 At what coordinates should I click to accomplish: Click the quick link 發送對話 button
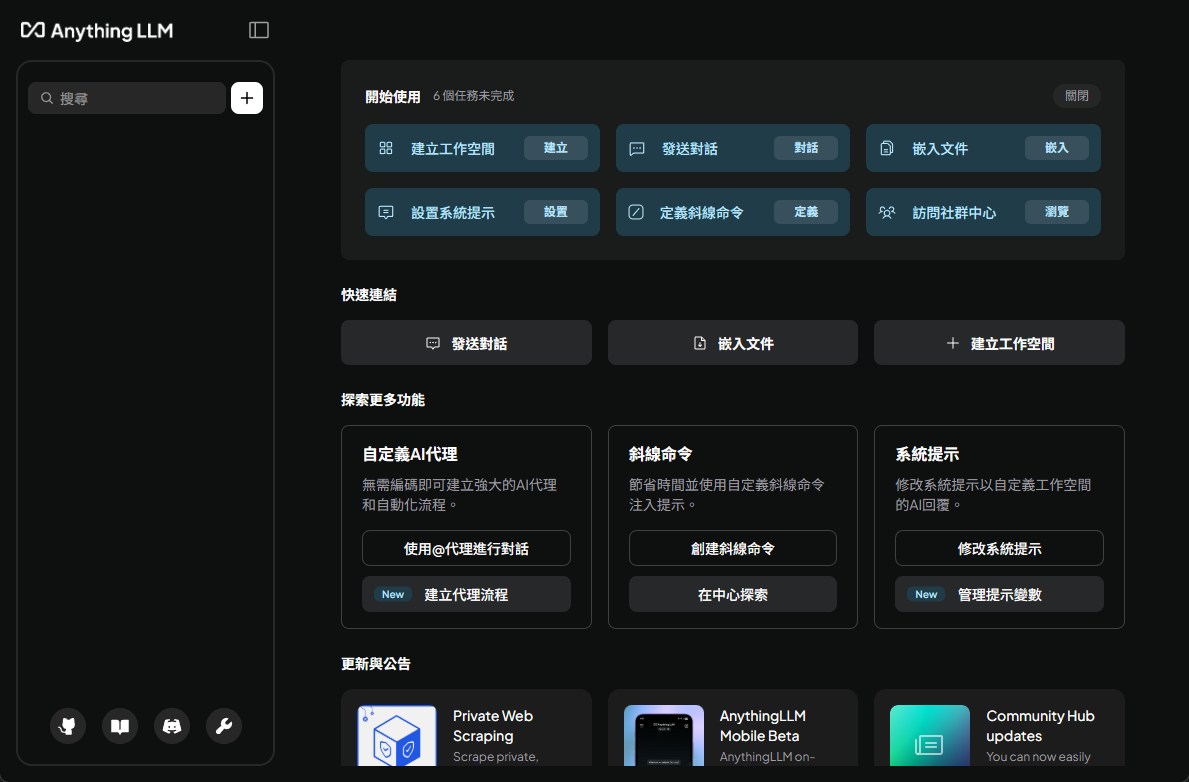tap(466, 343)
